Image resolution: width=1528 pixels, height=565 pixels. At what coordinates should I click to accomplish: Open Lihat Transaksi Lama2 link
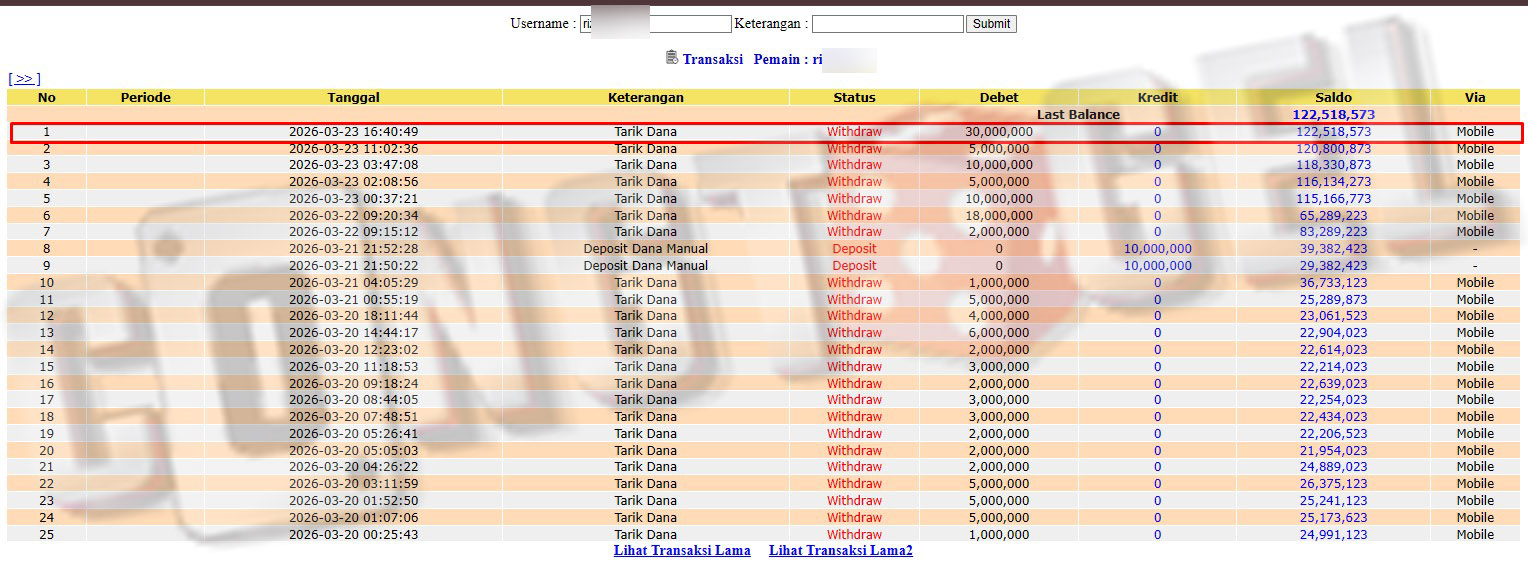[x=841, y=550]
